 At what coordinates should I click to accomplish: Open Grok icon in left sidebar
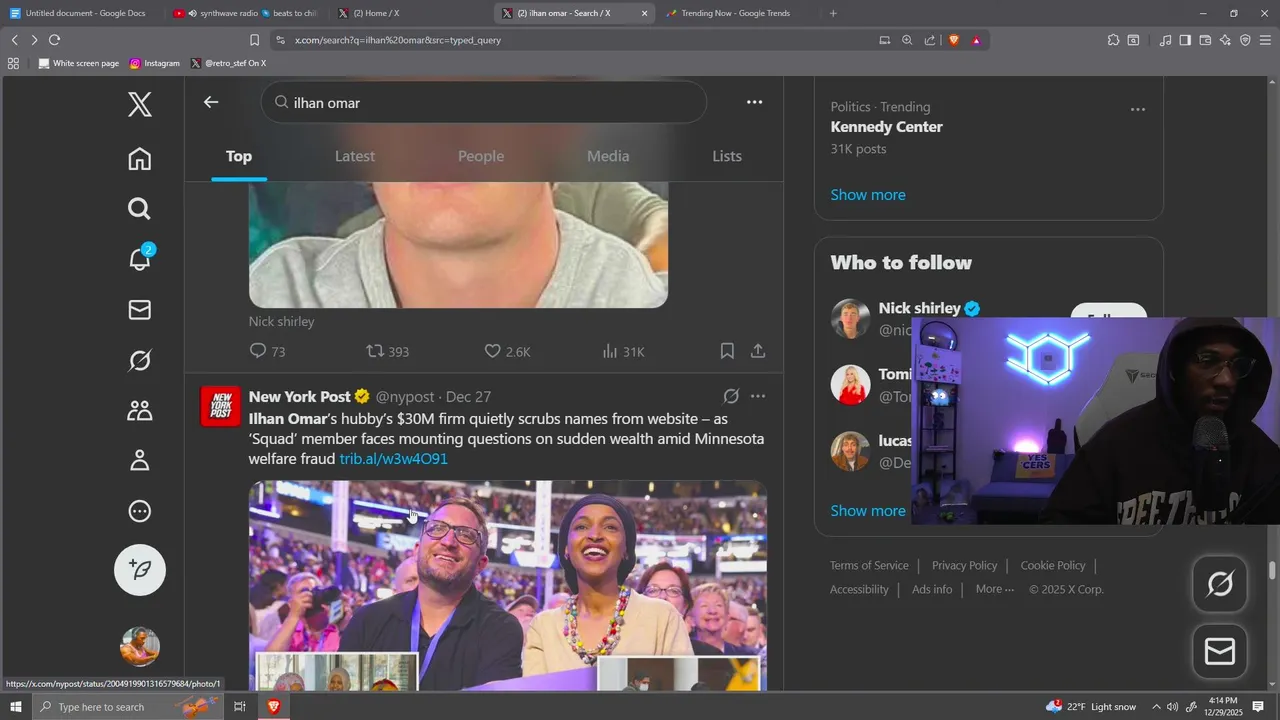click(x=140, y=360)
